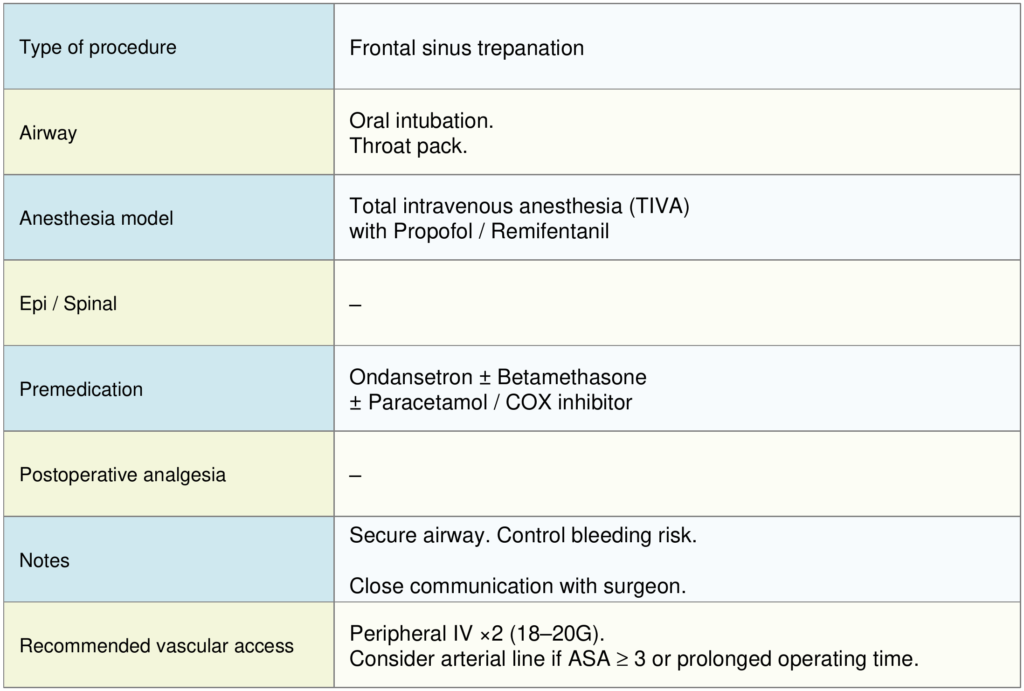Click the "Postoperative analgesia" label cell
This screenshot has width=1024, height=691.
coord(122,474)
